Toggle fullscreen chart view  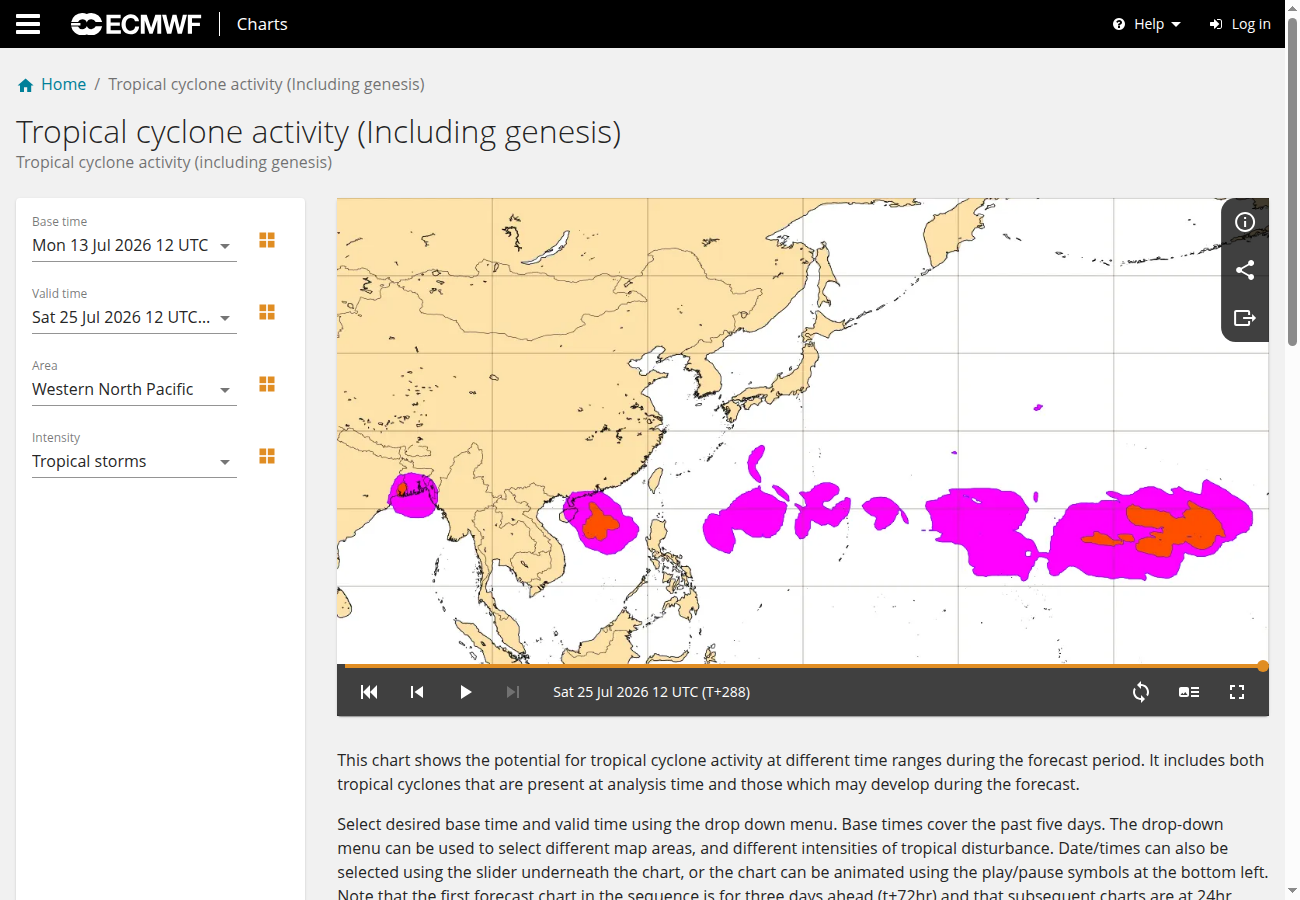(x=1237, y=692)
